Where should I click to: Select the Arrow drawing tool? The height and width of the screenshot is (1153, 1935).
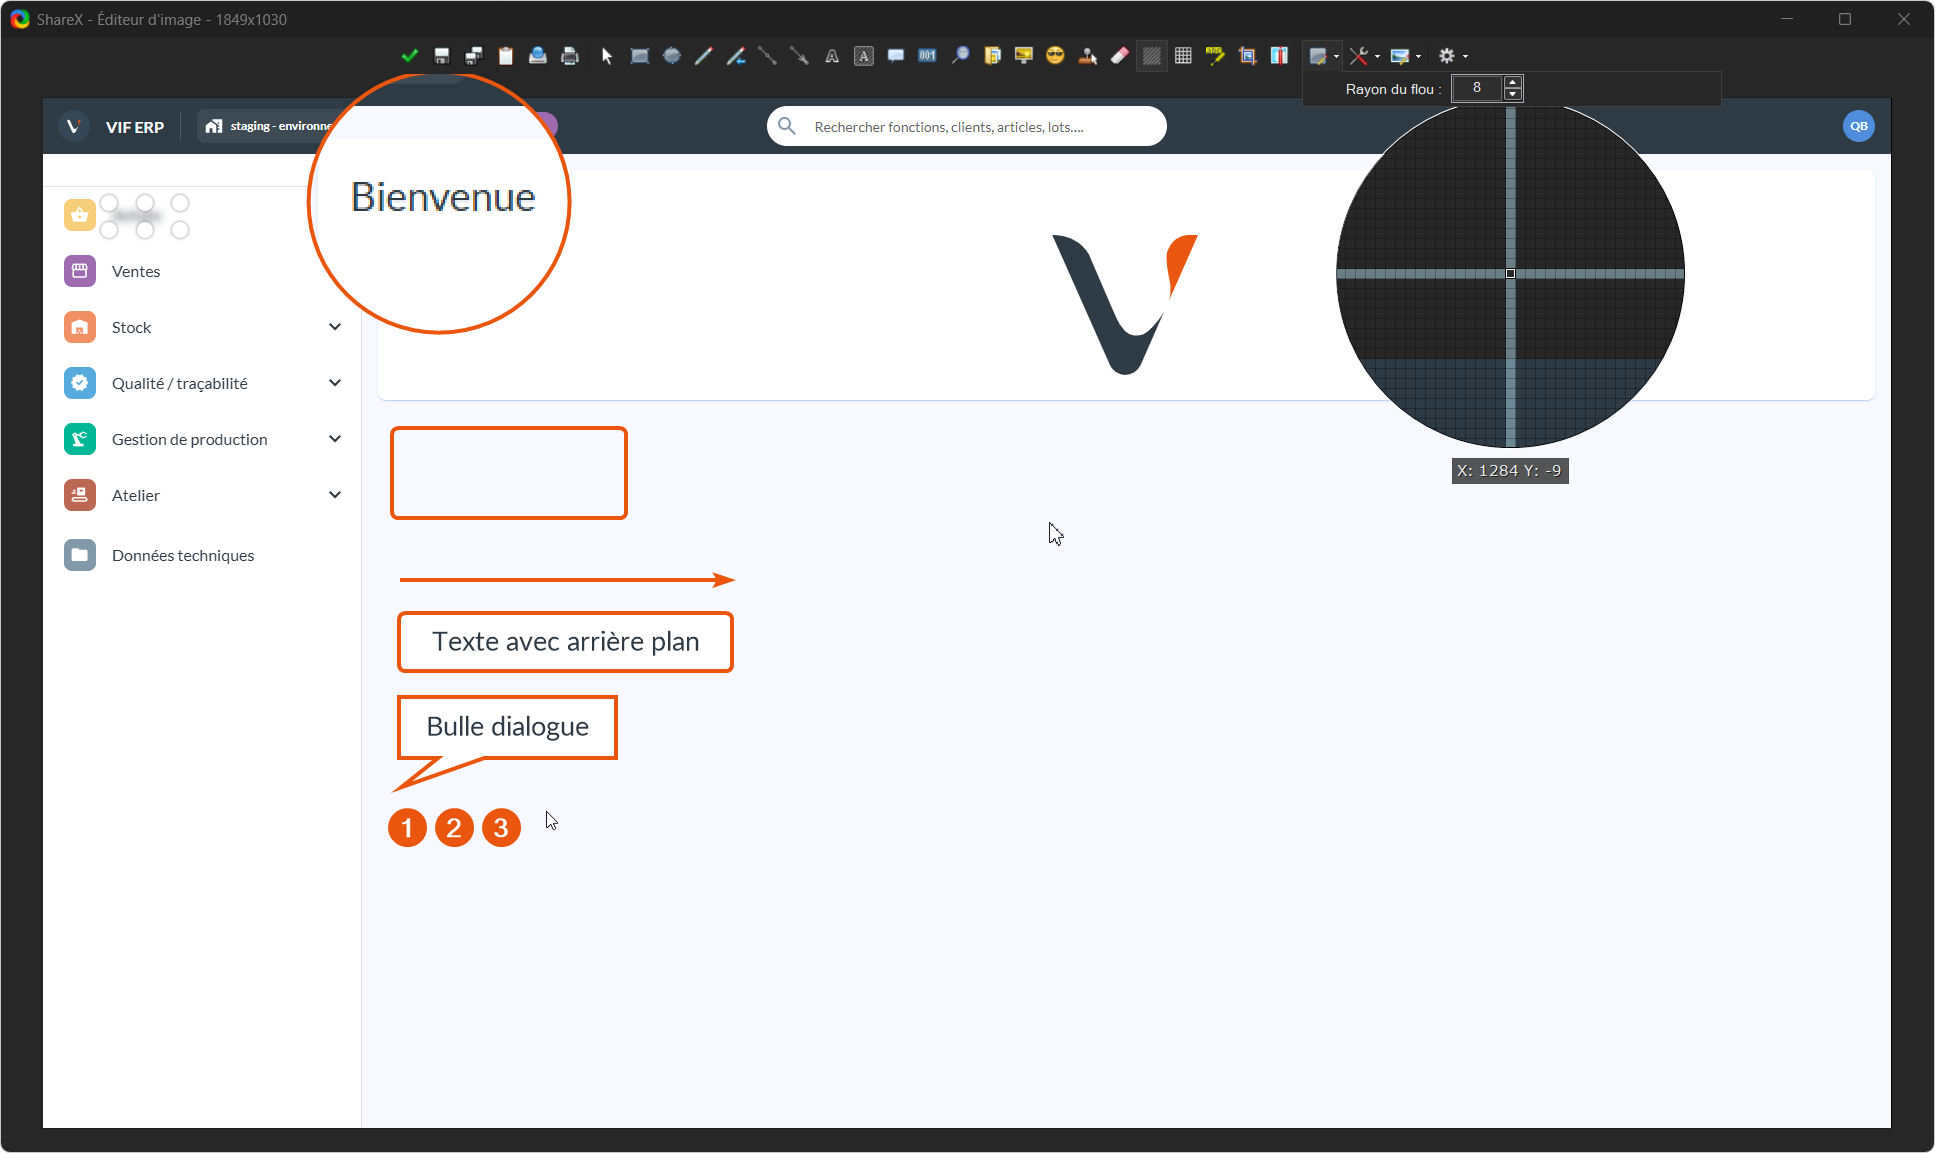pyautogui.click(x=799, y=56)
